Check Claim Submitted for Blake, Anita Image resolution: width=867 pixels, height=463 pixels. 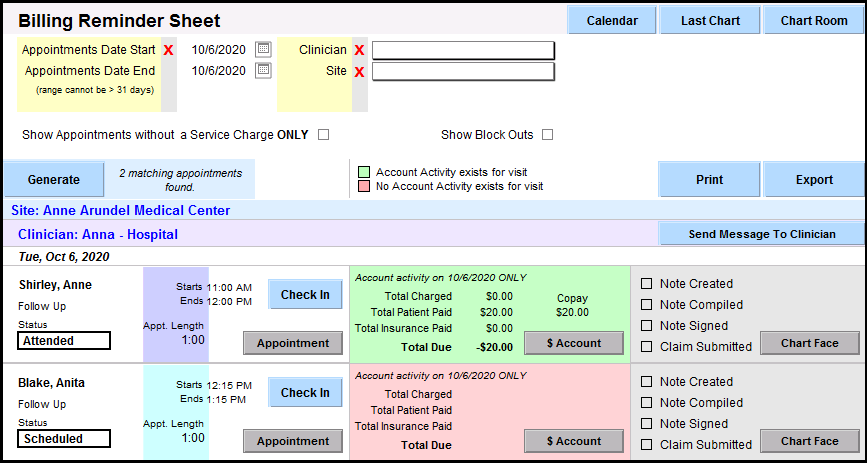646,445
